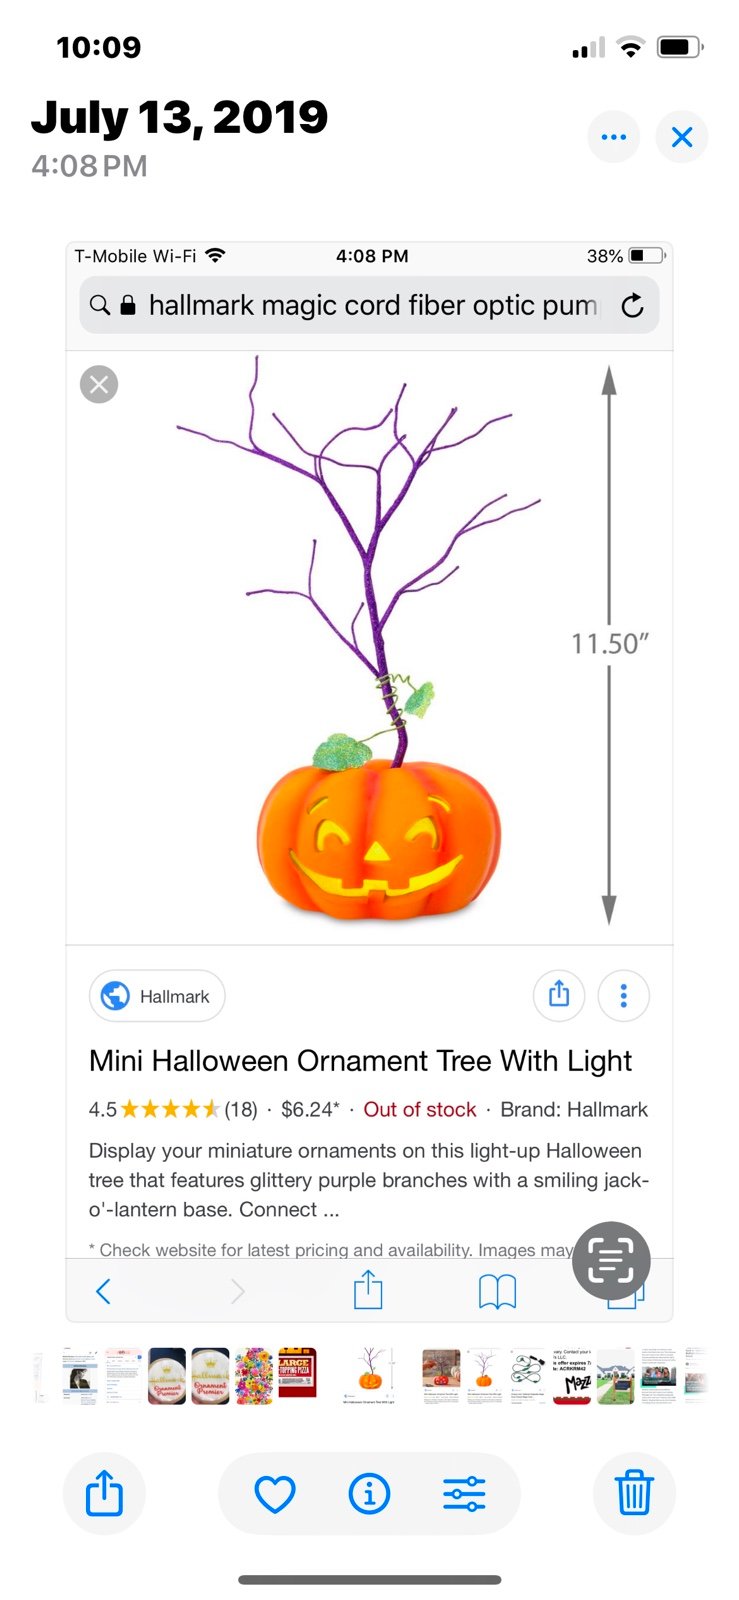
Task: Open photo info with the circled i icon
Action: tap(369, 1494)
